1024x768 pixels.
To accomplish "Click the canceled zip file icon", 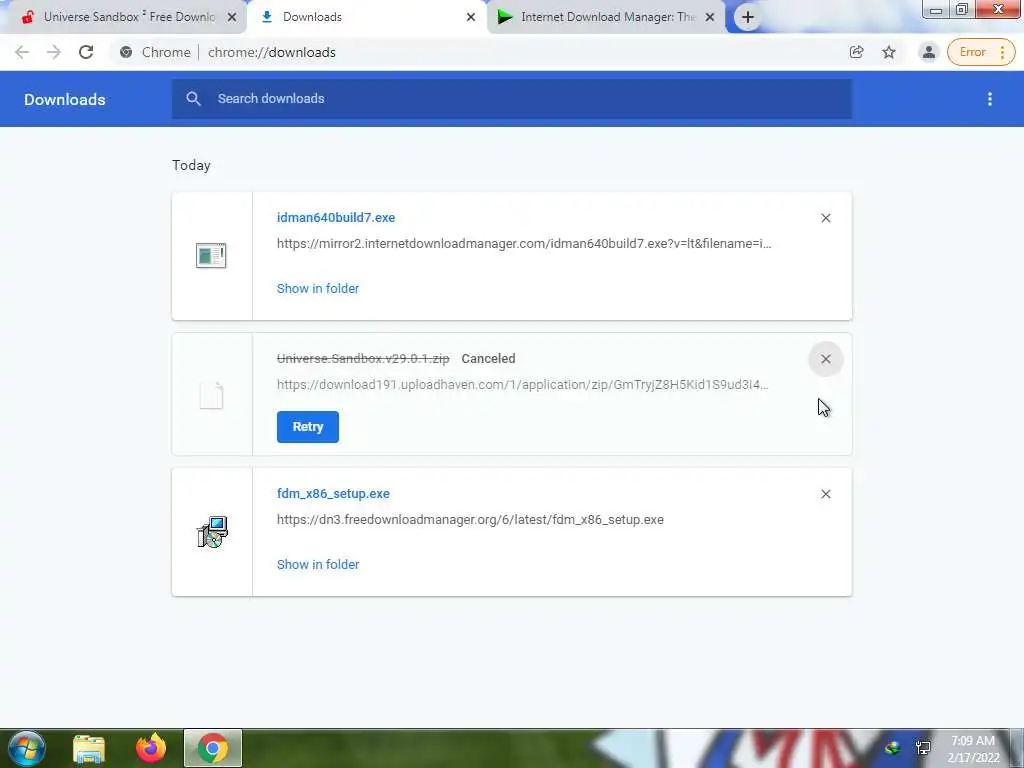I will point(211,396).
